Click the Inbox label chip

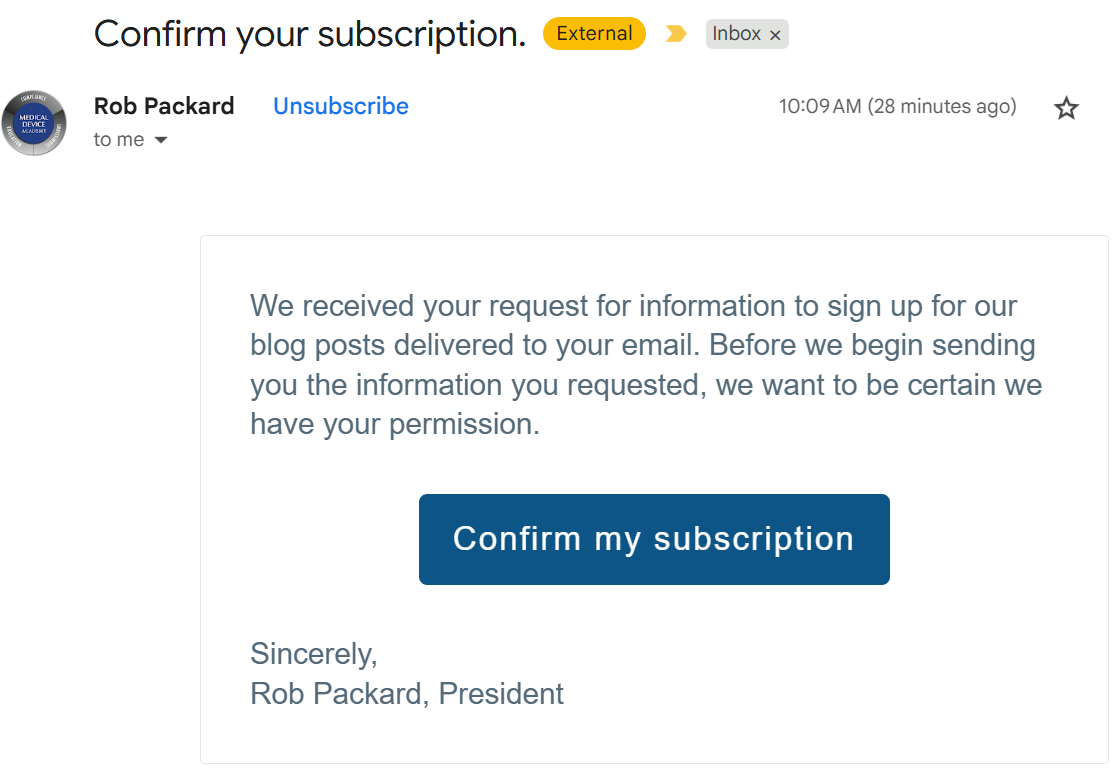click(736, 34)
